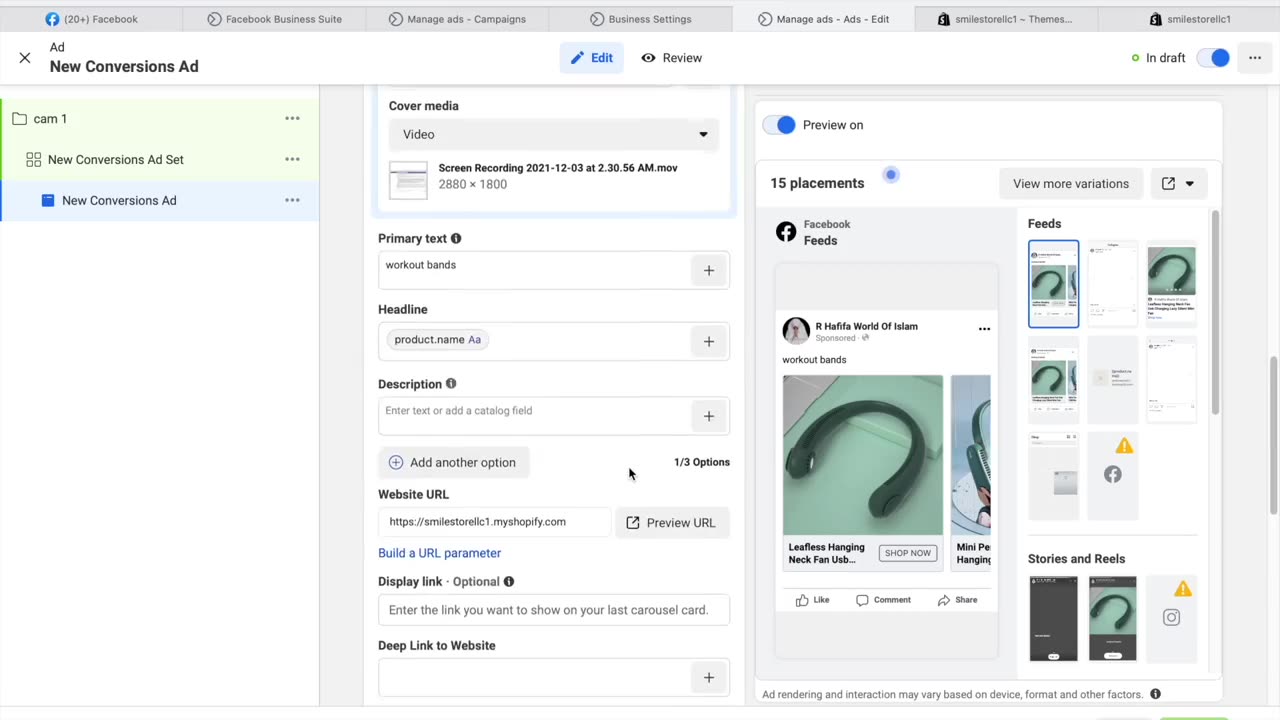Click the Share icon in the ad preview

(x=943, y=600)
